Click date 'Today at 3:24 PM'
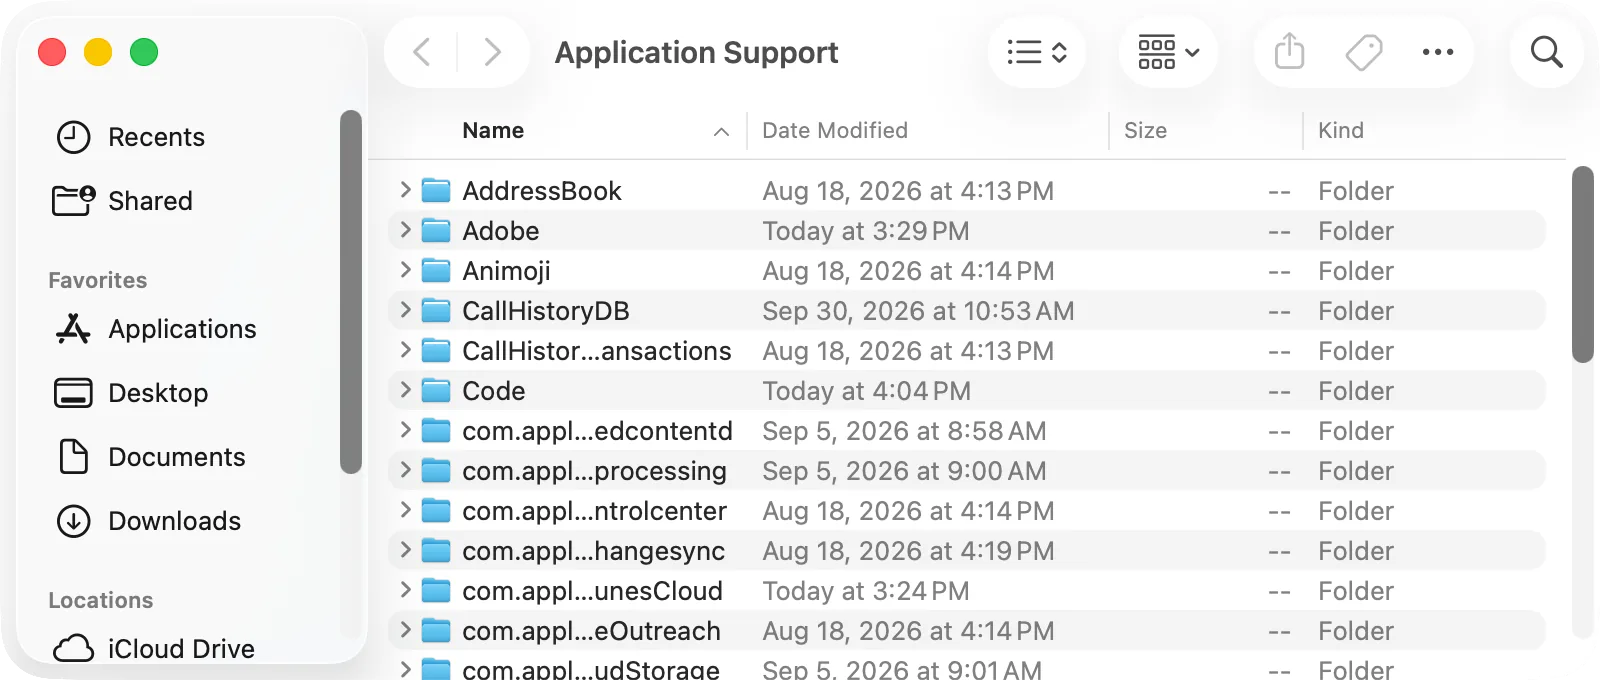This screenshot has height=680, width=1600. tap(866, 591)
